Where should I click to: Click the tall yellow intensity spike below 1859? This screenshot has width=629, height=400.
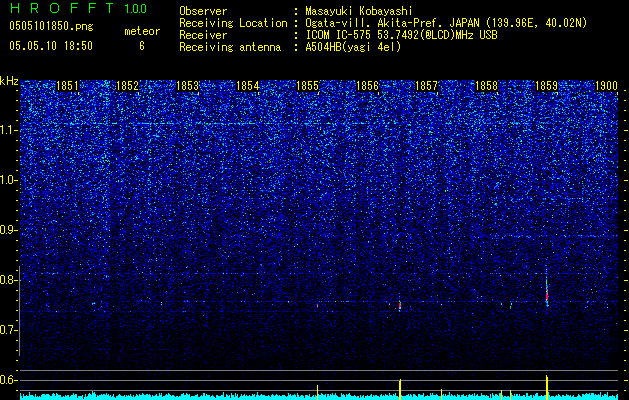click(x=547, y=387)
